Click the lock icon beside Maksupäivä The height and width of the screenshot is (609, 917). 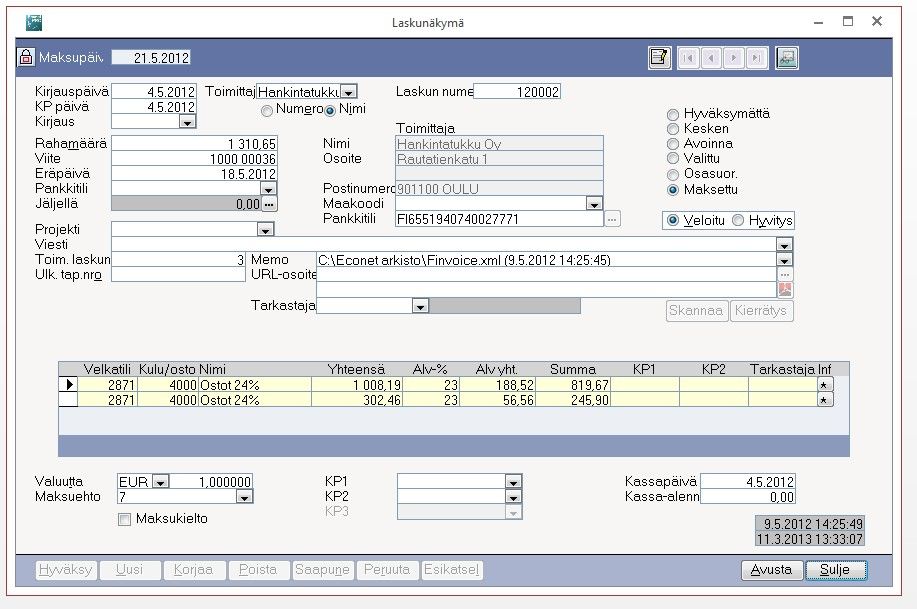[x=25, y=57]
